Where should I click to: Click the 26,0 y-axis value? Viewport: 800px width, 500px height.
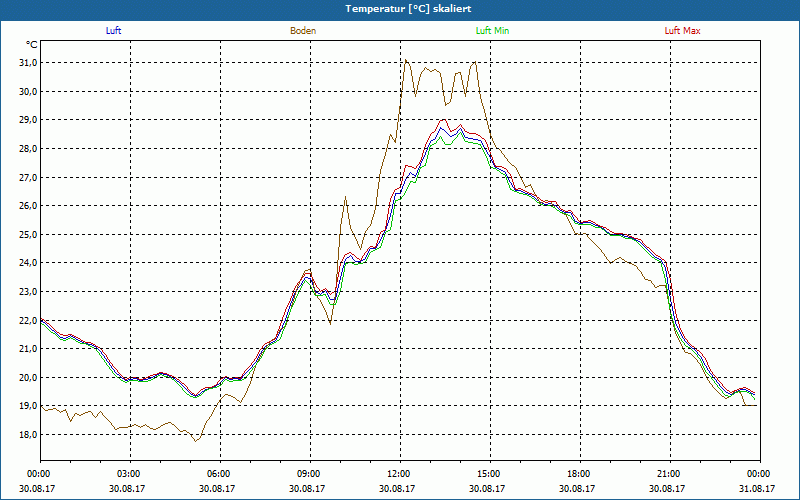(x=28, y=206)
